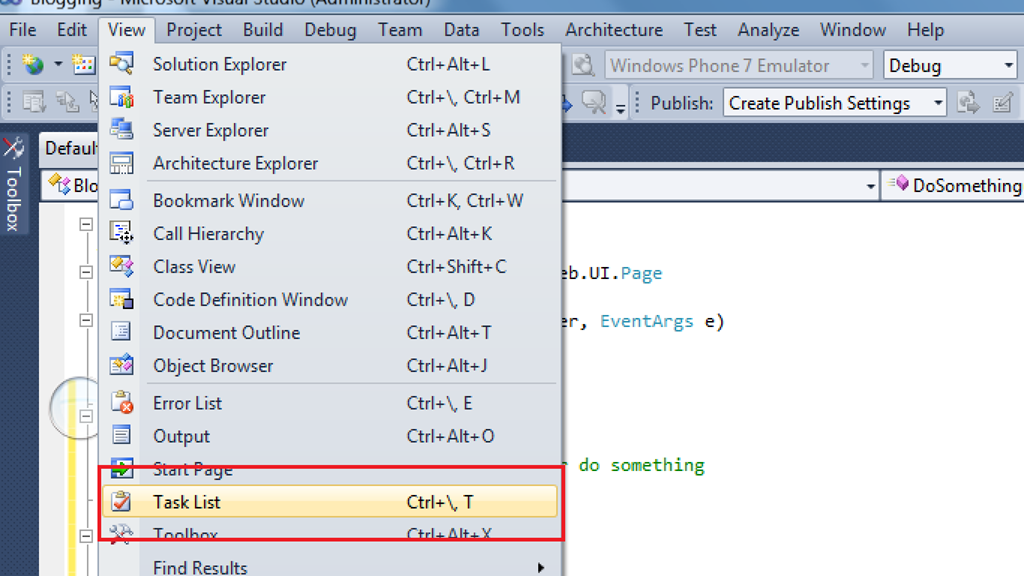Screen dimensions: 1024x576
Task: Click the Add New Item toolbar icon
Action: [84, 65]
